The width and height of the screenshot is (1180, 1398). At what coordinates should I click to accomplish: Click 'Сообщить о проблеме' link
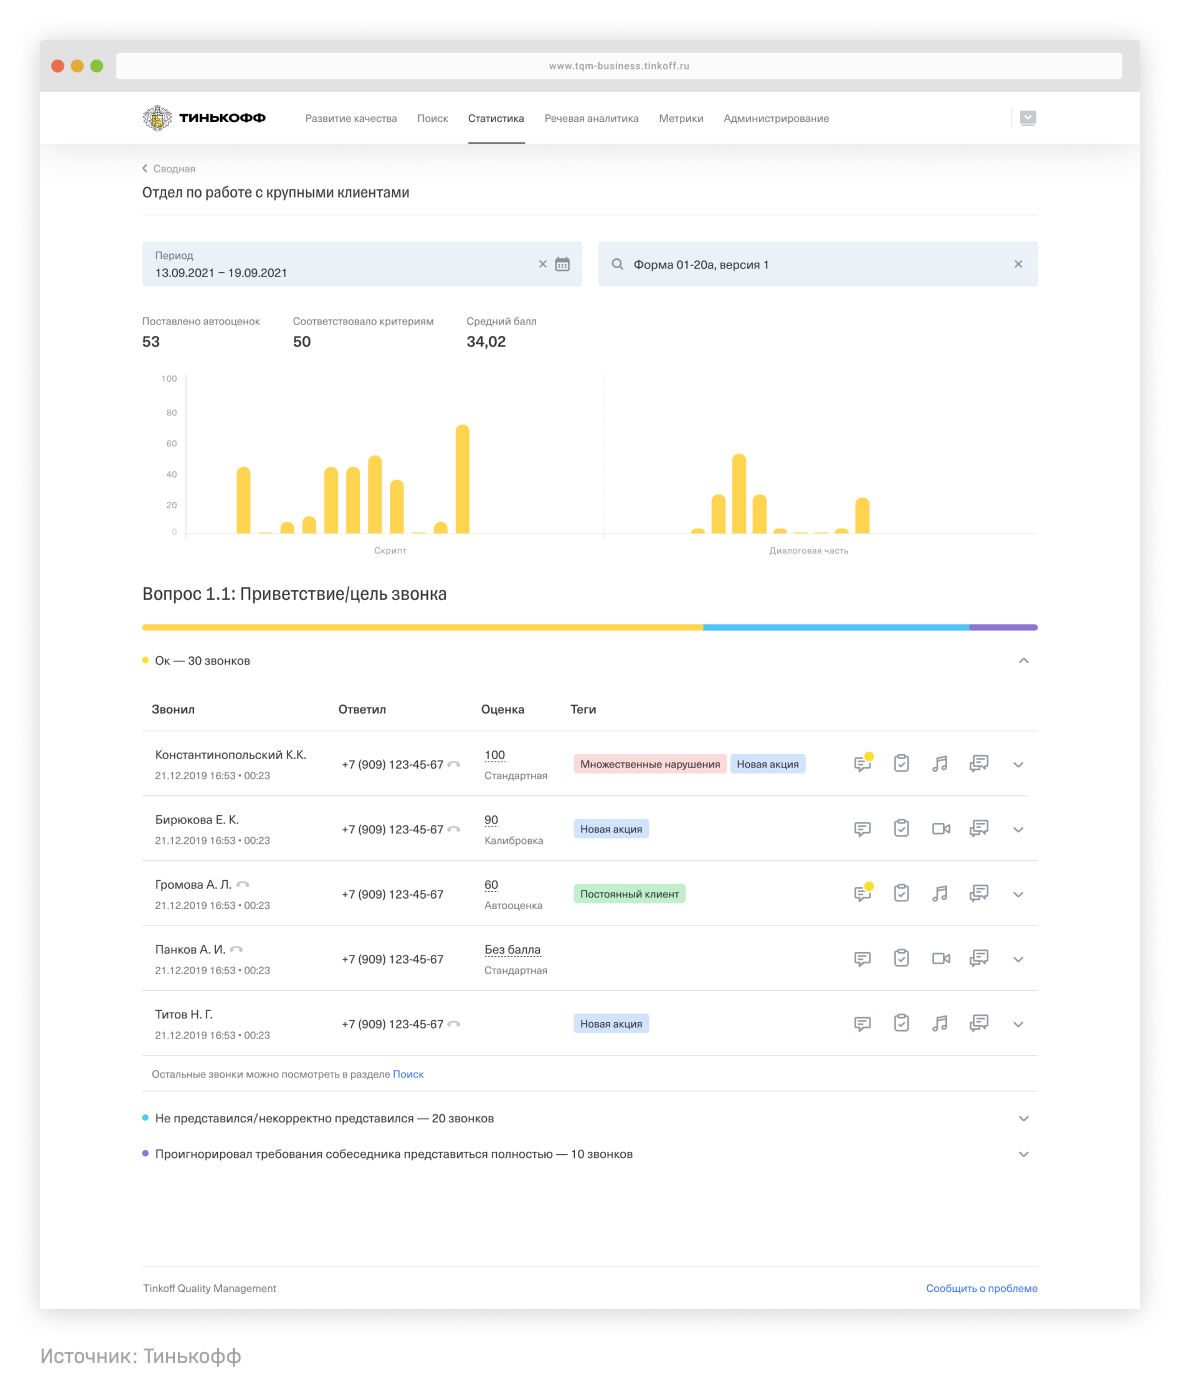click(x=981, y=1289)
